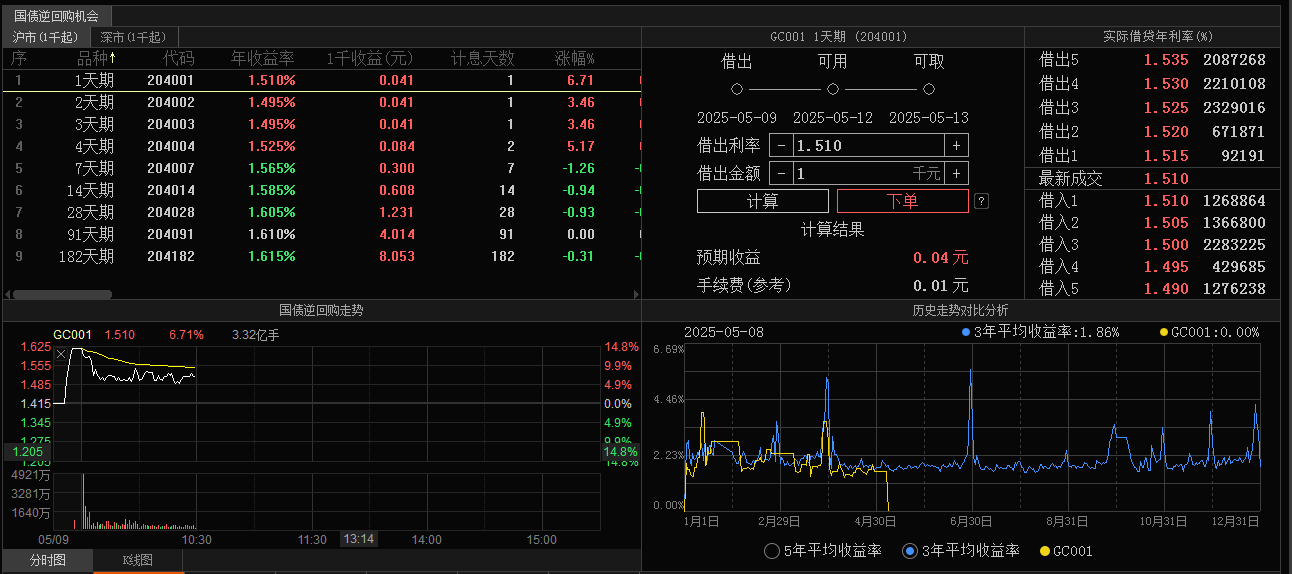
Task: Click the left arrow of the table scrollbar
Action: pos(8,294)
